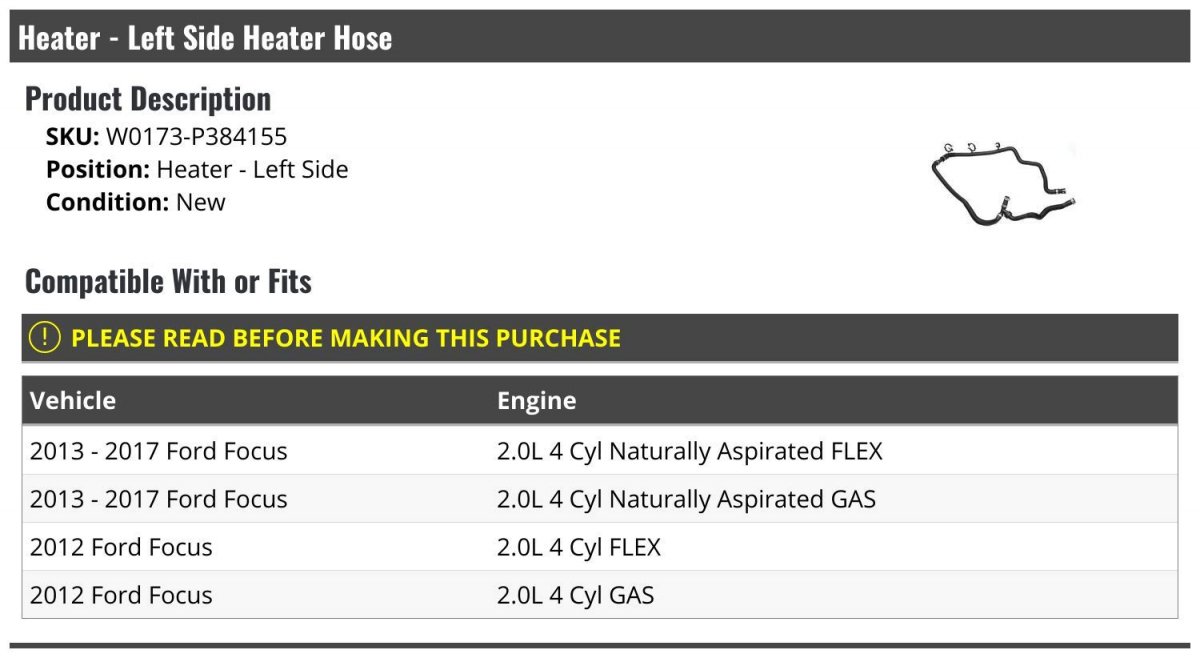Click the SKU number W0173-P384155
This screenshot has height=658, width=1200.
click(x=196, y=137)
